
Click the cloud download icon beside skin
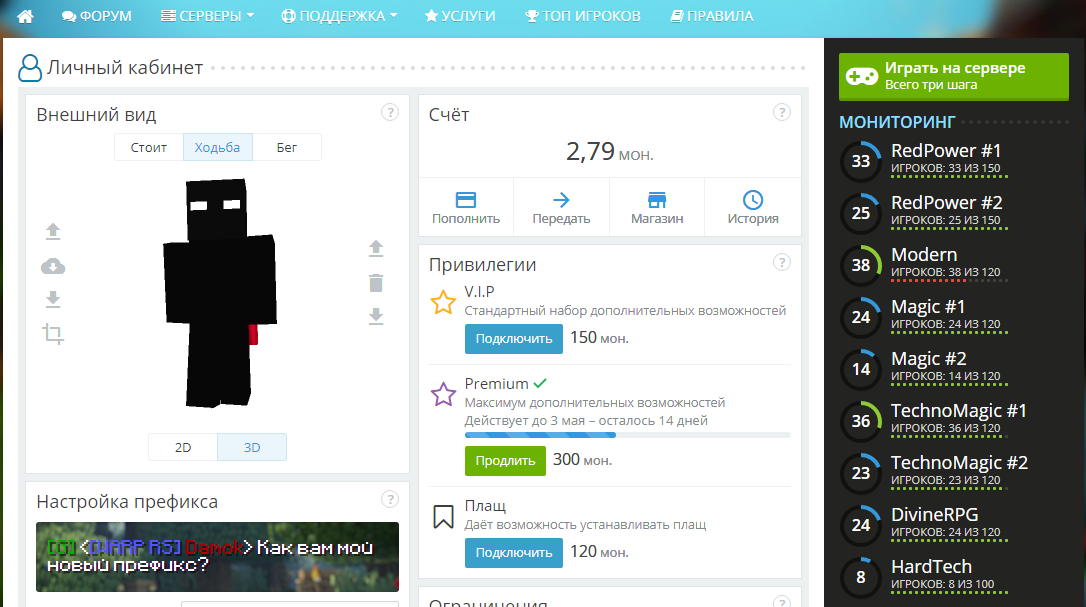tap(53, 266)
